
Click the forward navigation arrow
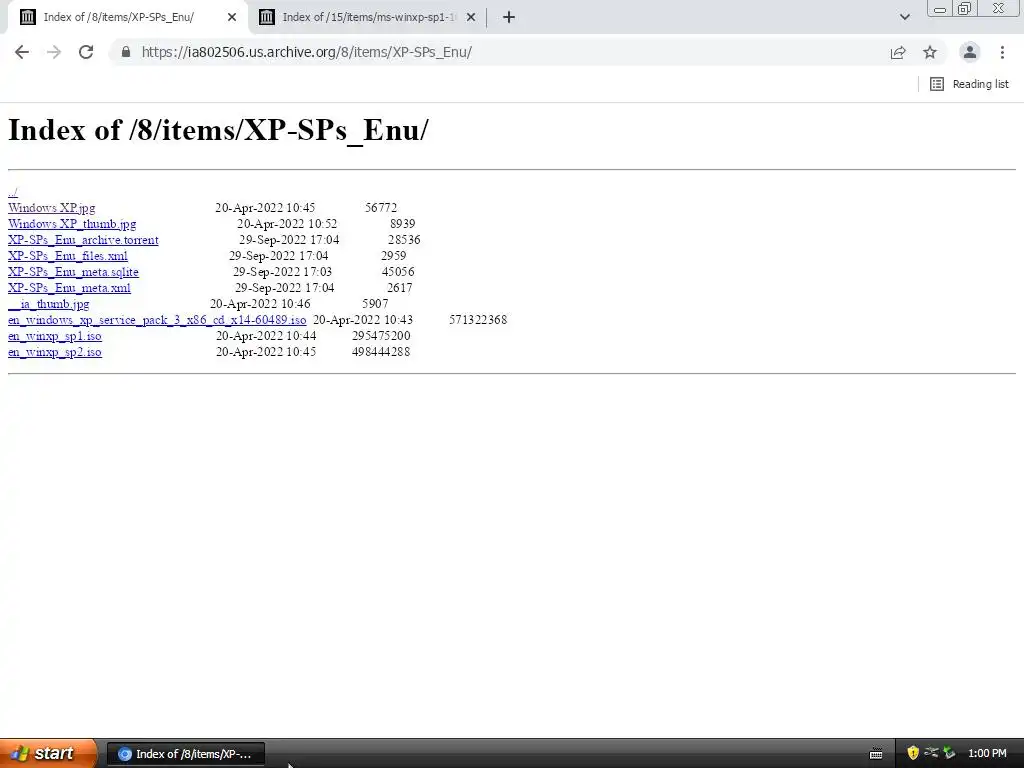pos(54,52)
